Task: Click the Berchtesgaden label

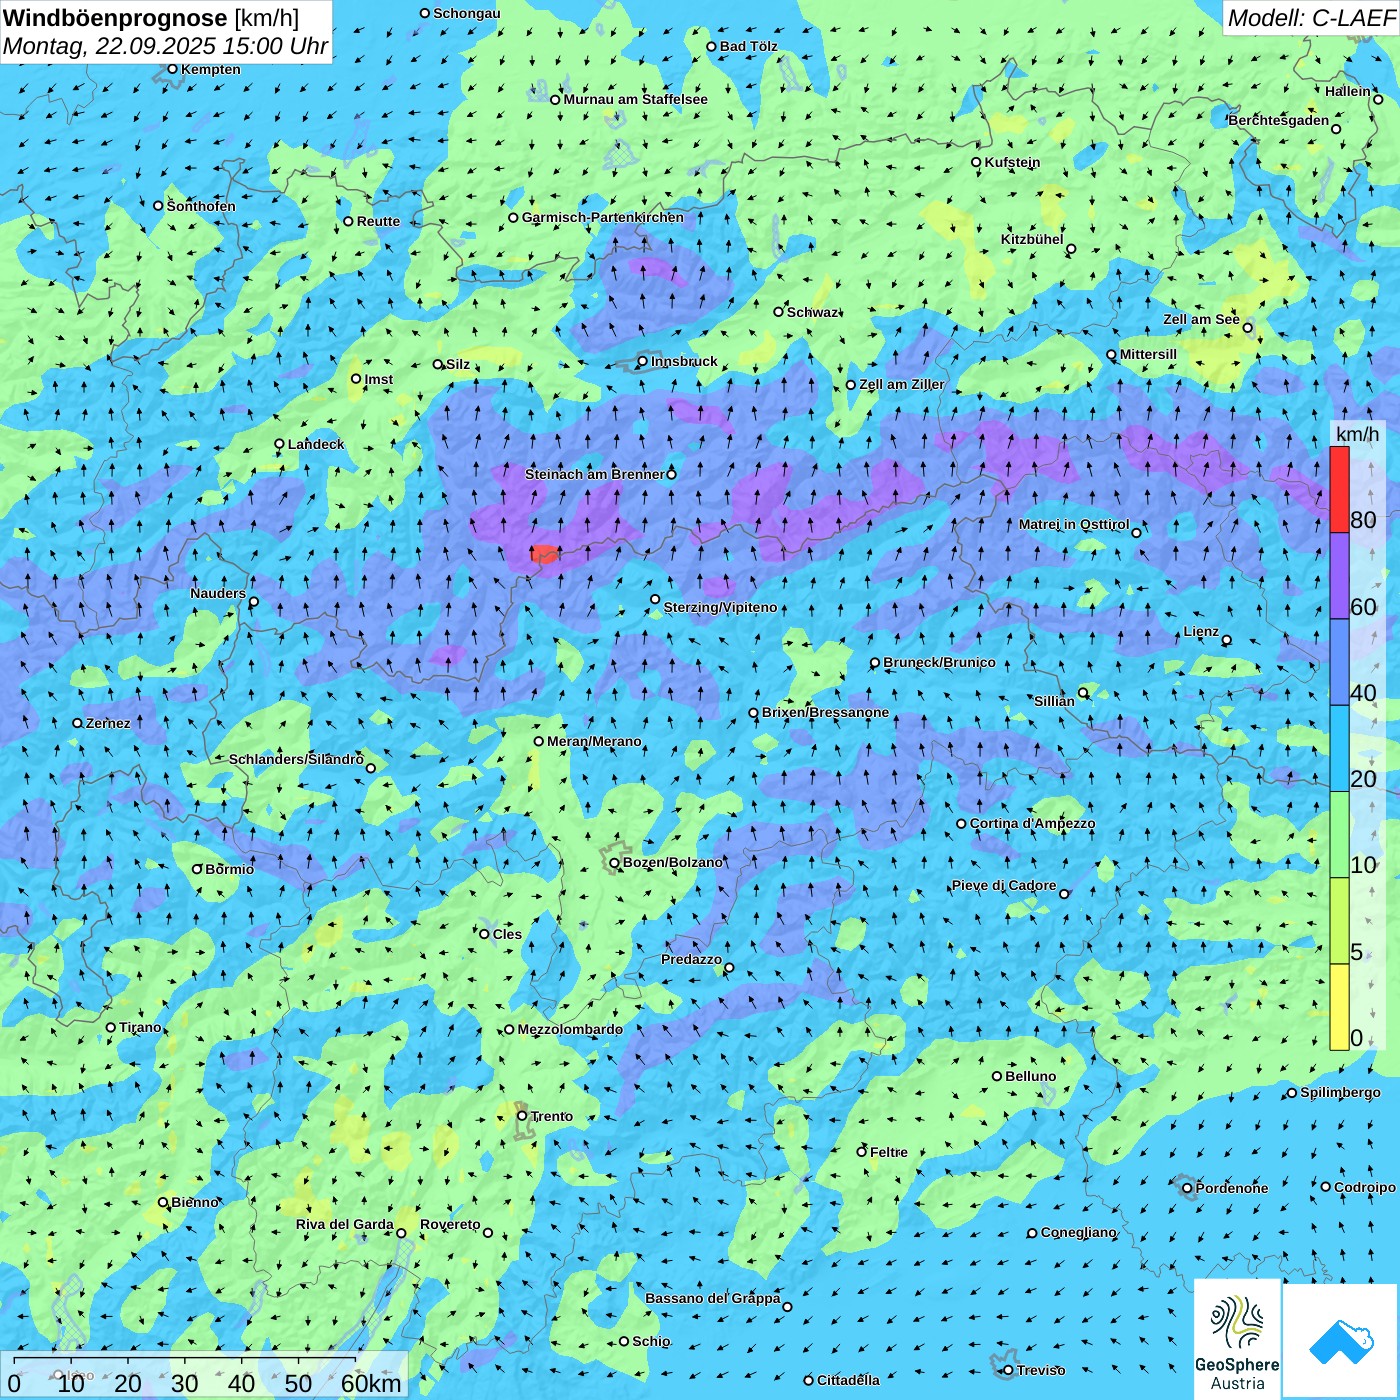Action: [x=1279, y=121]
